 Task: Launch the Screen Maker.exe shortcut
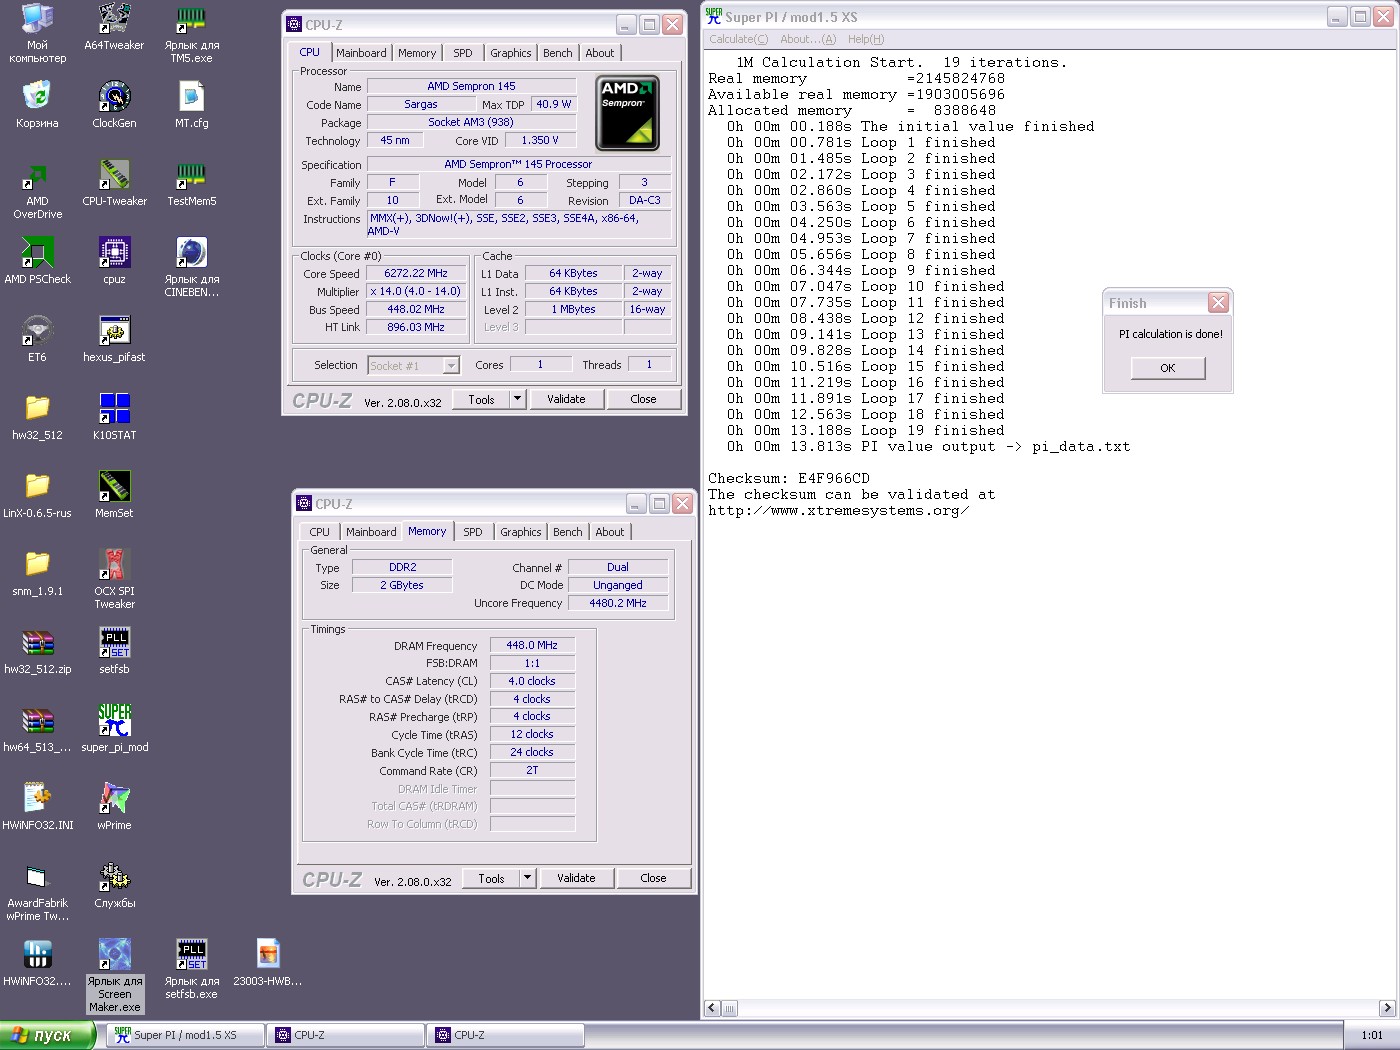click(x=114, y=955)
